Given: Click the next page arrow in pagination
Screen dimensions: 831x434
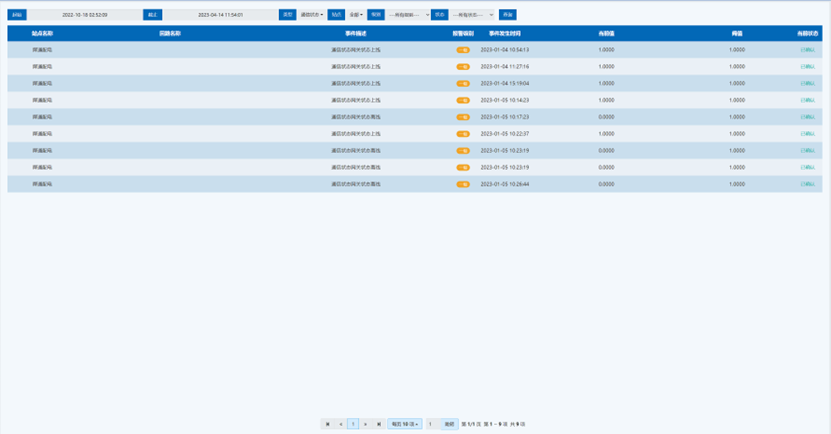Looking at the screenshot, I should tap(366, 424).
